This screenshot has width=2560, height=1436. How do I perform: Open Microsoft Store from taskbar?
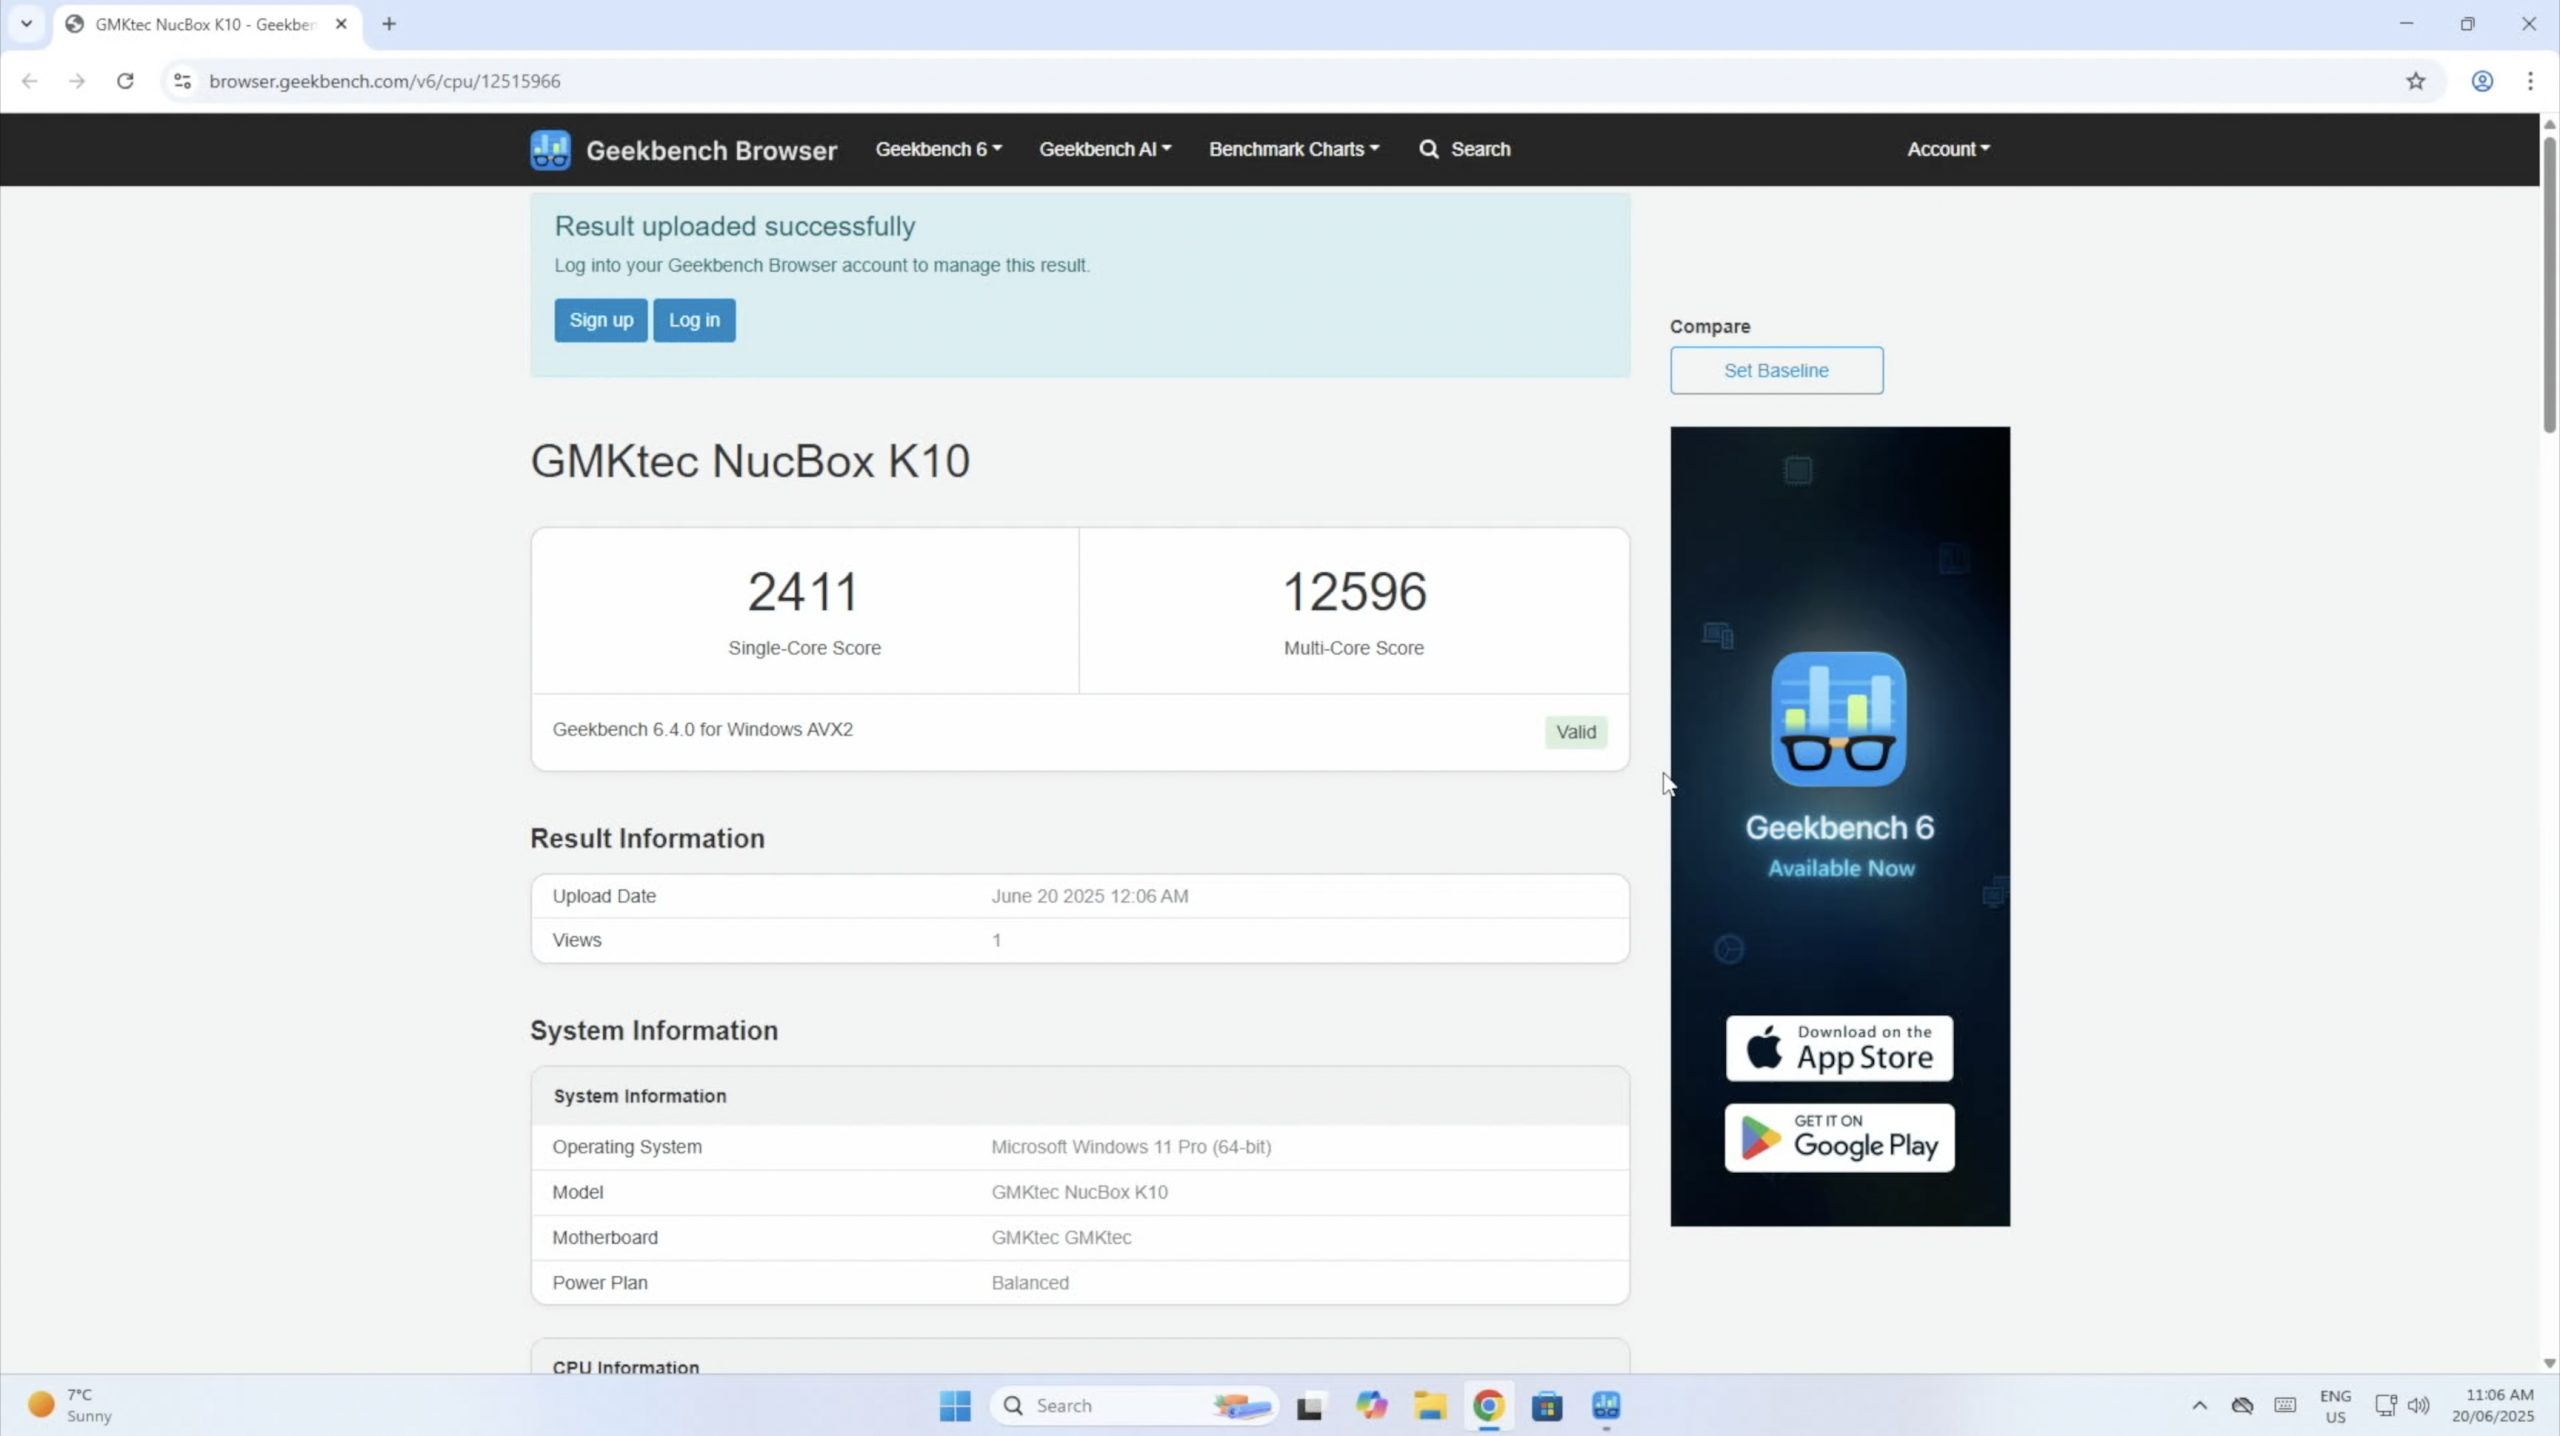[1547, 1406]
